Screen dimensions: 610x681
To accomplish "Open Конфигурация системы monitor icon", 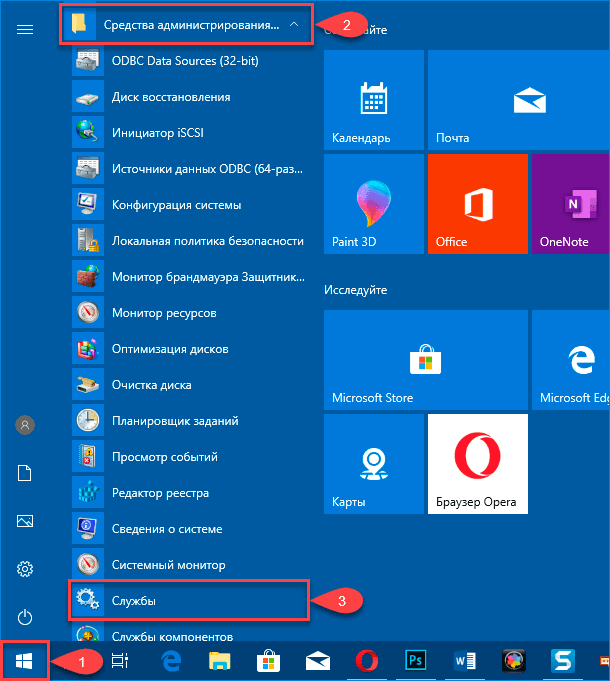I will click(x=88, y=205).
